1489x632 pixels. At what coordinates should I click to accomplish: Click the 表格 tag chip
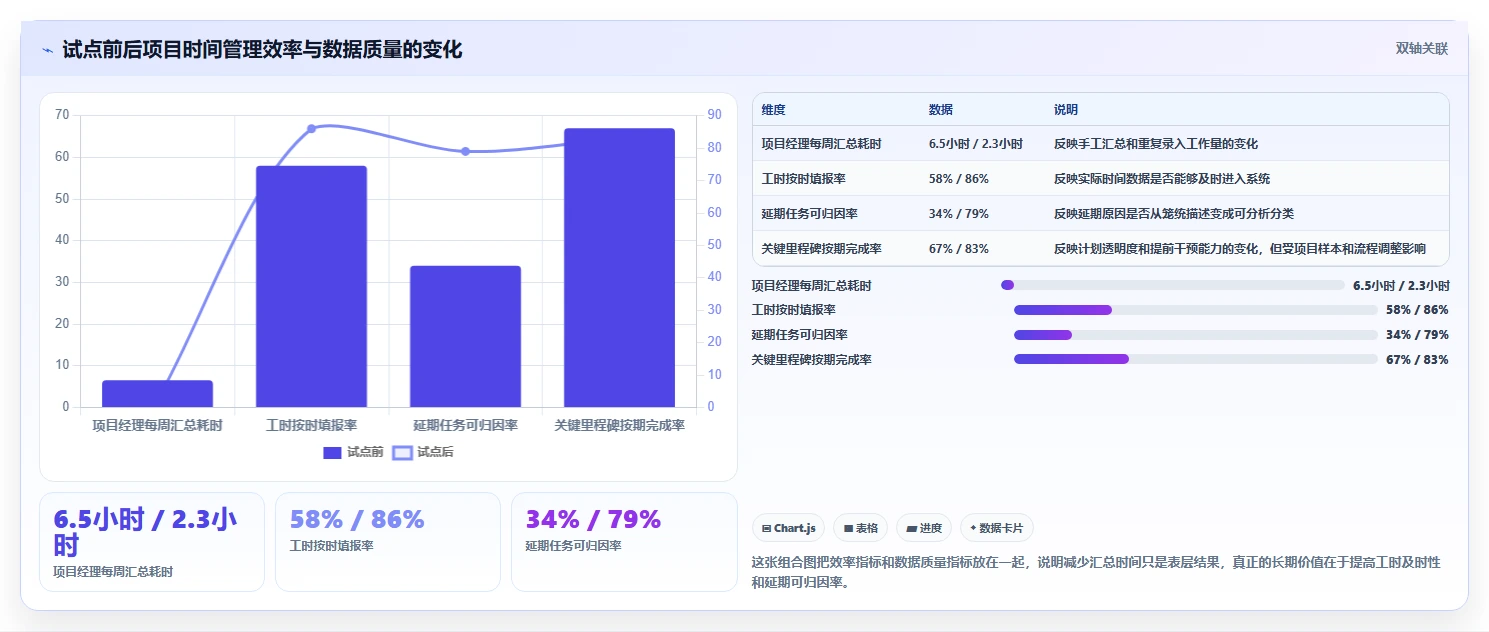[x=860, y=528]
